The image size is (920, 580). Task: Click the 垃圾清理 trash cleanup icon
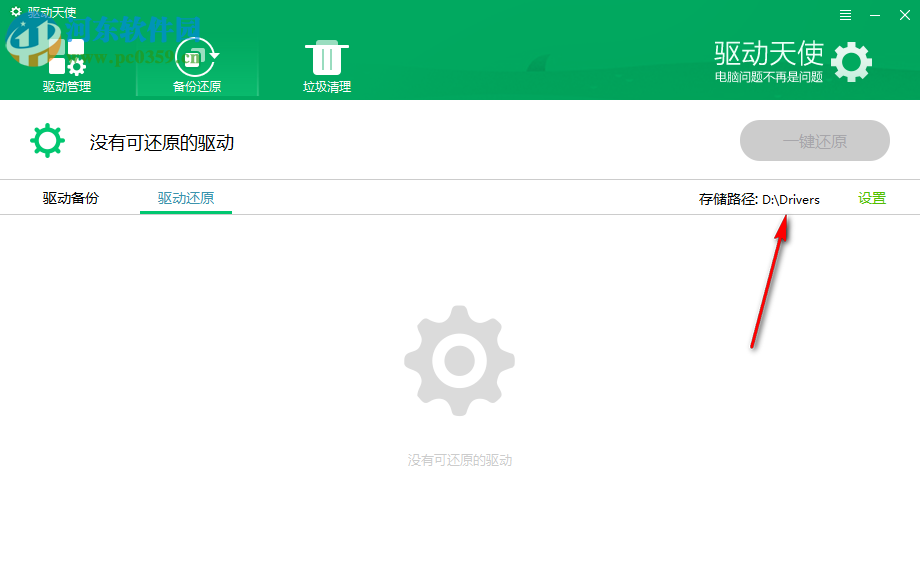coord(326,60)
